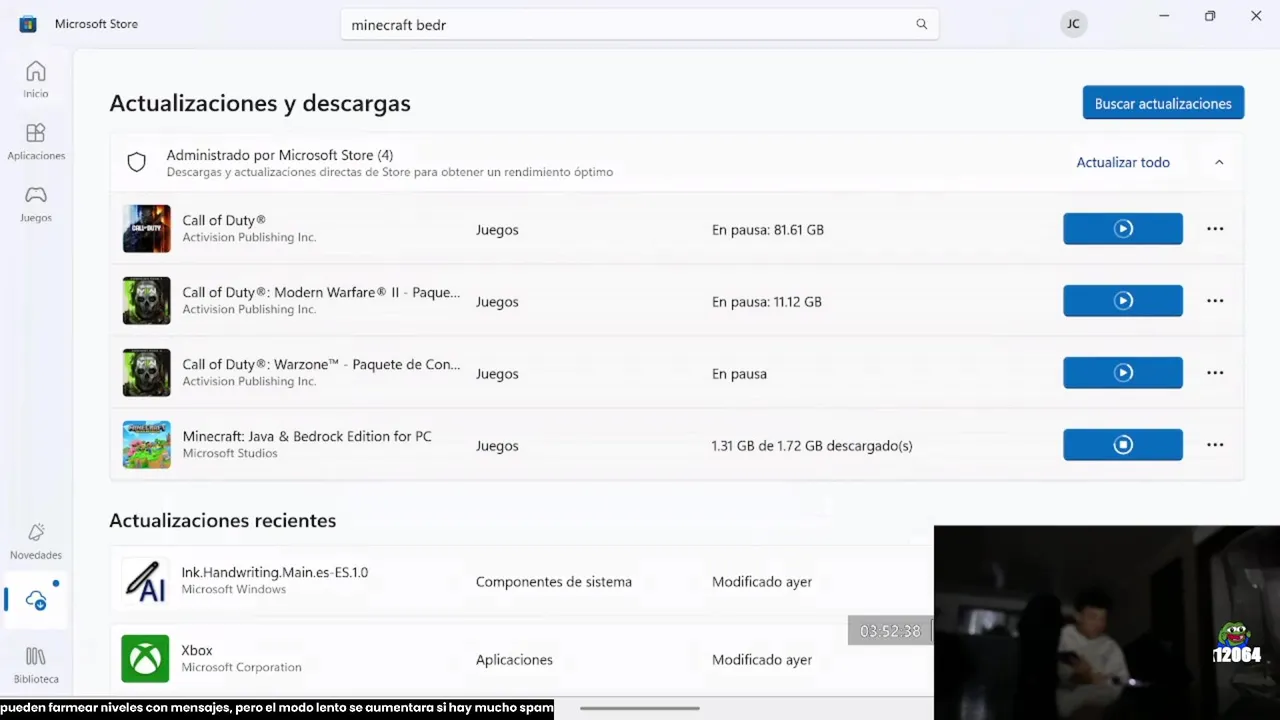The width and height of the screenshot is (1280, 720).
Task: Open Call of Duty®: Modern Warfare® II title
Action: pyautogui.click(x=321, y=292)
